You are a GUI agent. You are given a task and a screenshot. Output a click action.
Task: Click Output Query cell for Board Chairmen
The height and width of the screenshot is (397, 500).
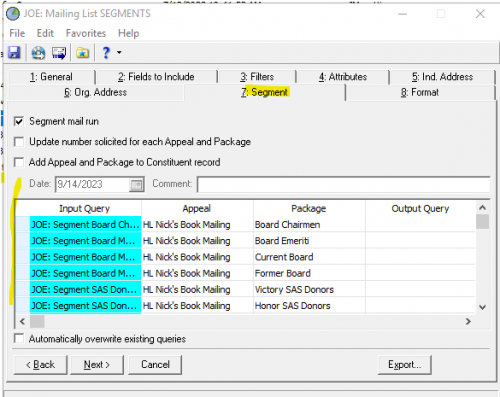(x=420, y=225)
